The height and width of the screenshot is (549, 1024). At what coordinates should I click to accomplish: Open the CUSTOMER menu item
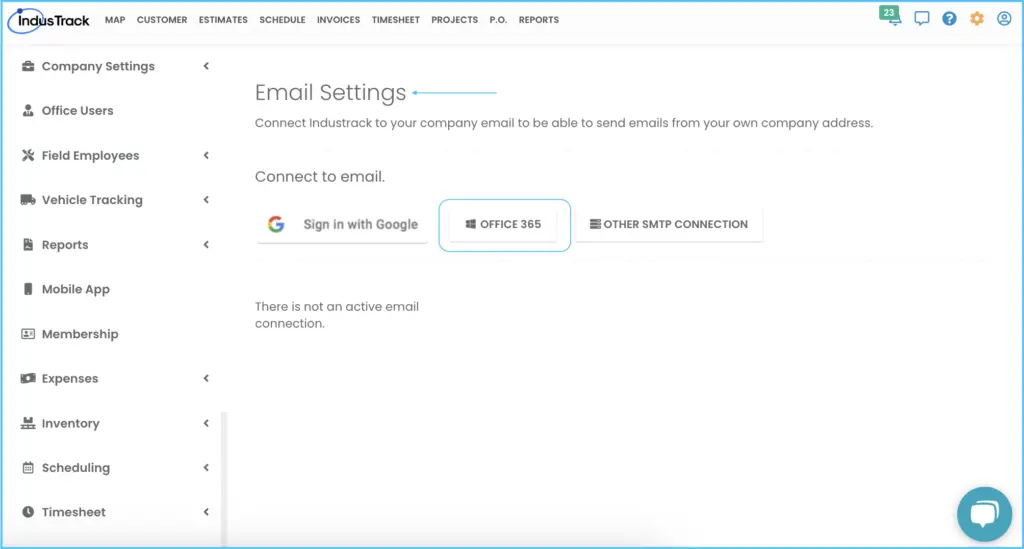click(162, 20)
